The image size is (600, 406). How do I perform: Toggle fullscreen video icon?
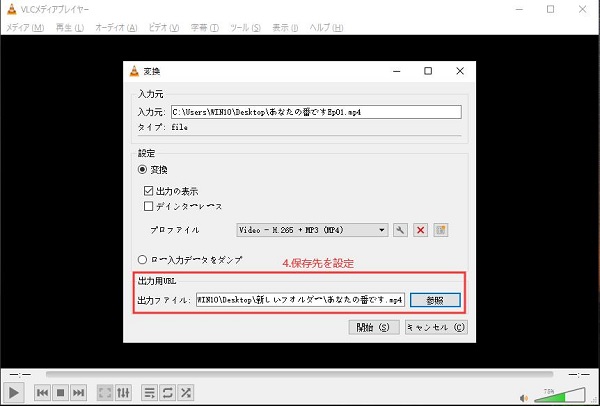tap(105, 393)
